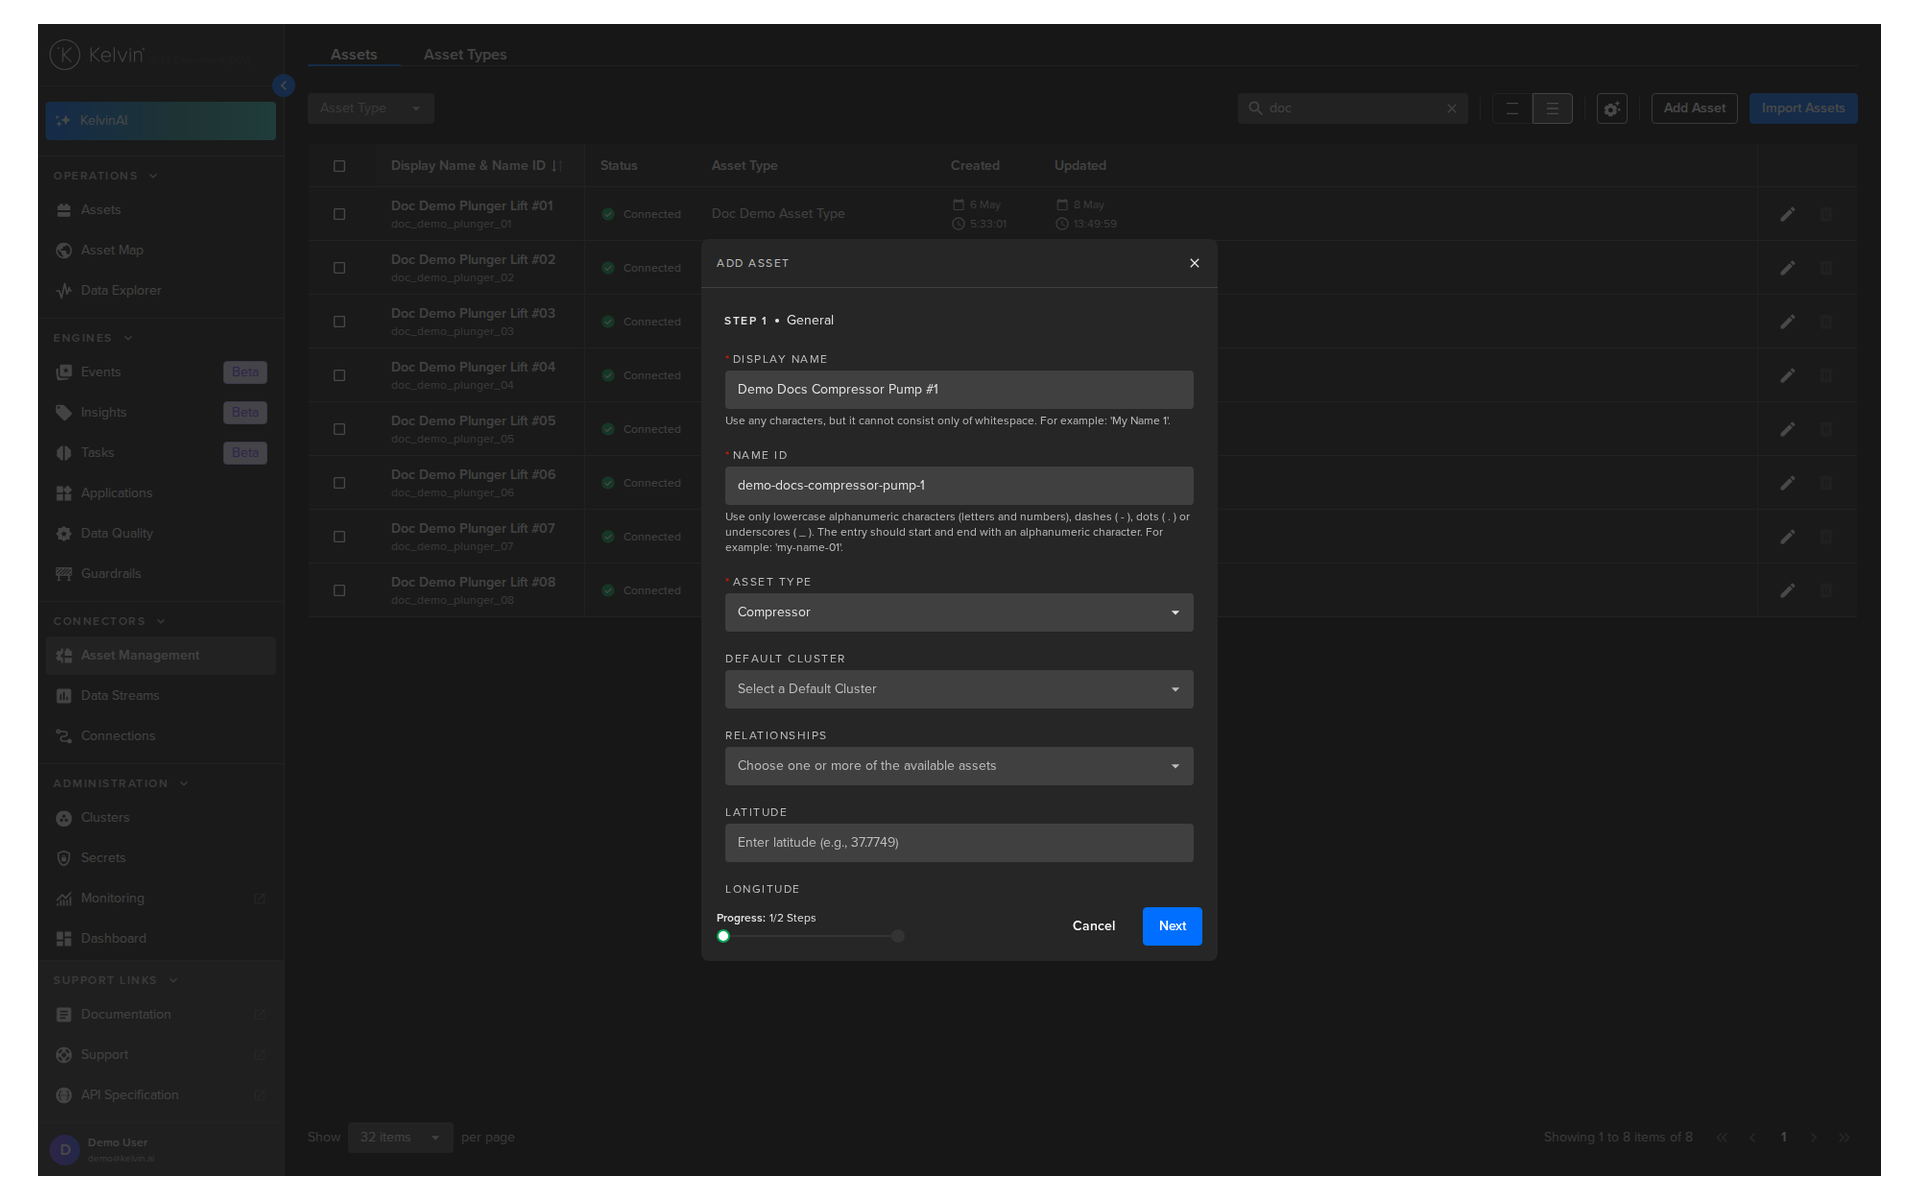The height and width of the screenshot is (1200, 1920).
Task: Check Doc Demo Plunger Lift #01 row
Action: (339, 214)
